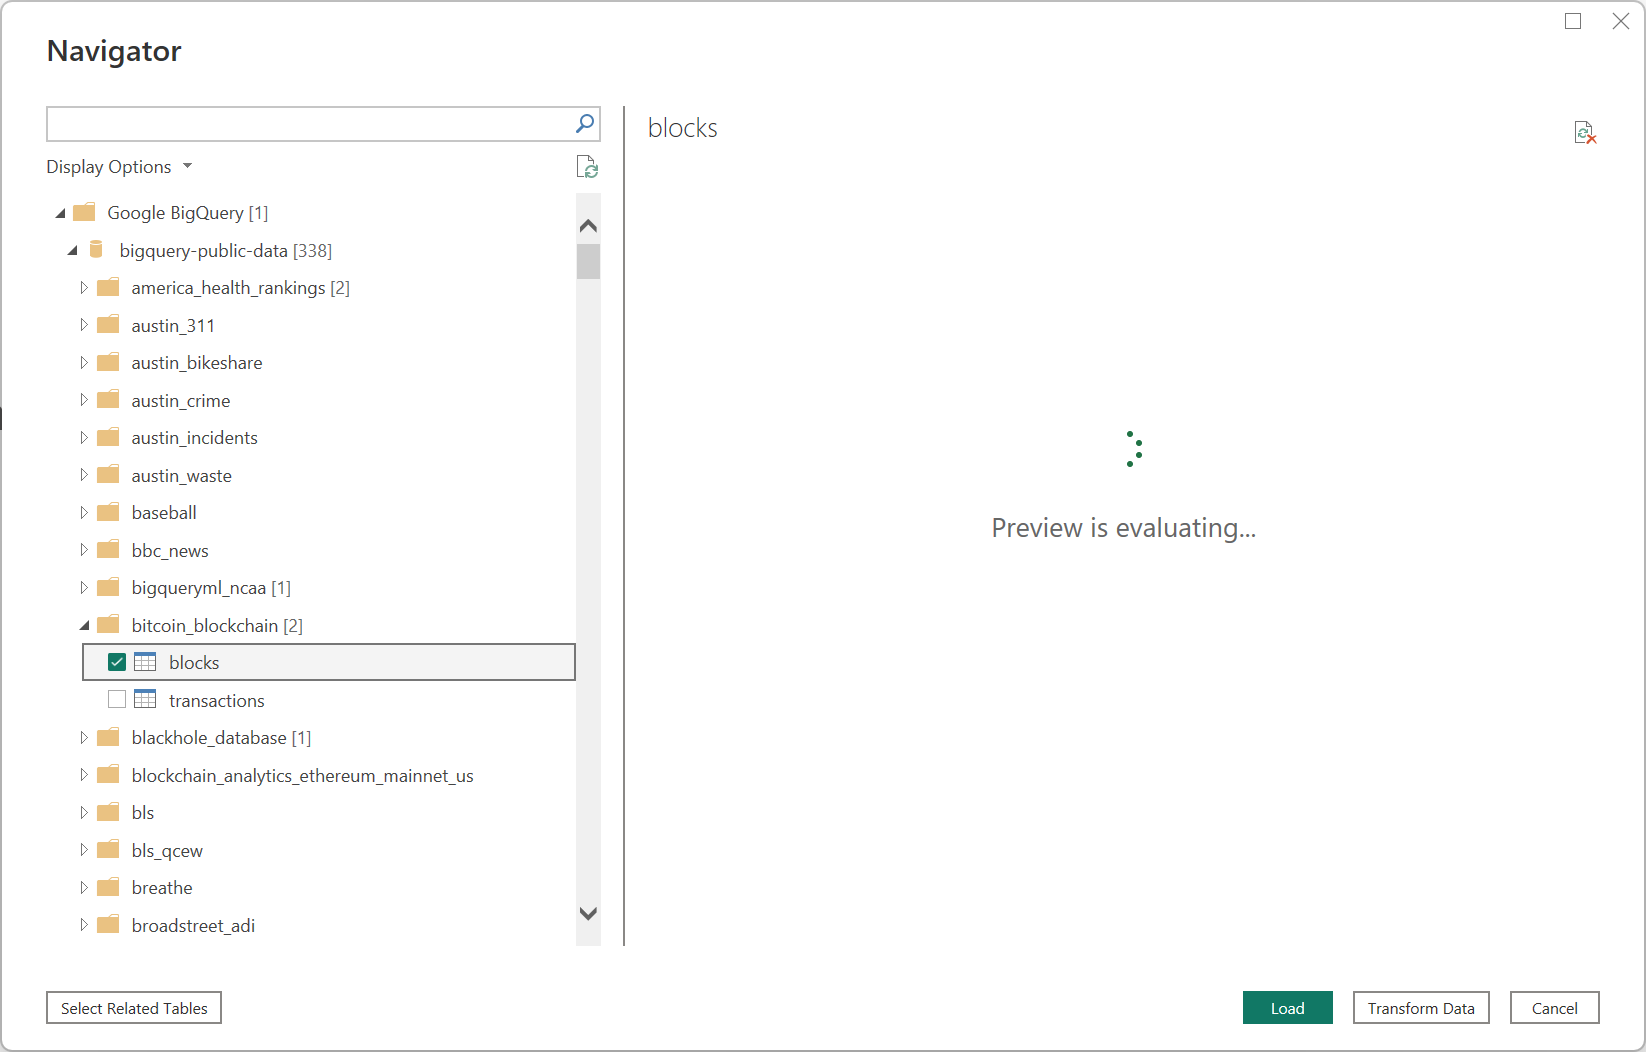Check the transactions table checkbox
Viewport: 1646px width, 1052px height.
point(117,700)
